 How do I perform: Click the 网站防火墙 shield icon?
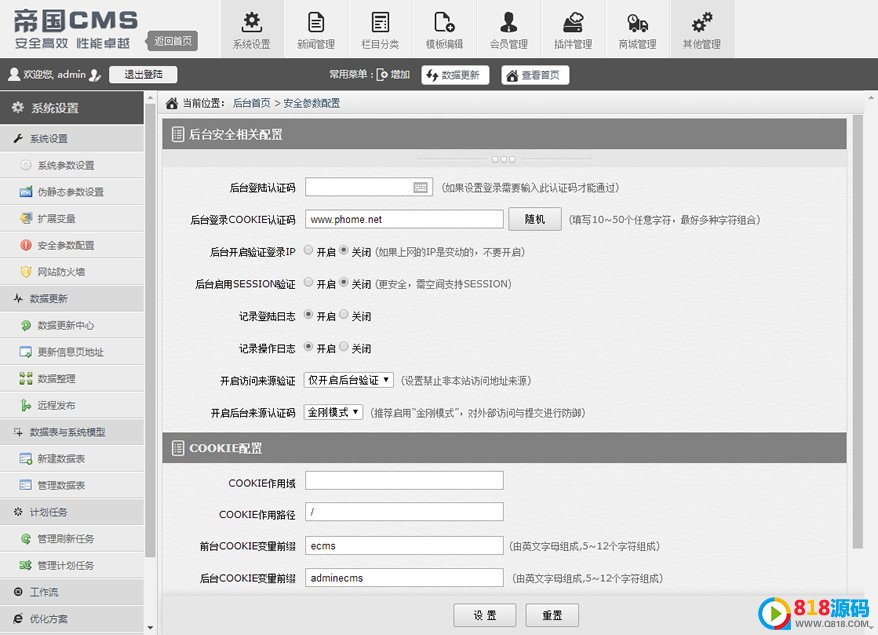pos(26,272)
